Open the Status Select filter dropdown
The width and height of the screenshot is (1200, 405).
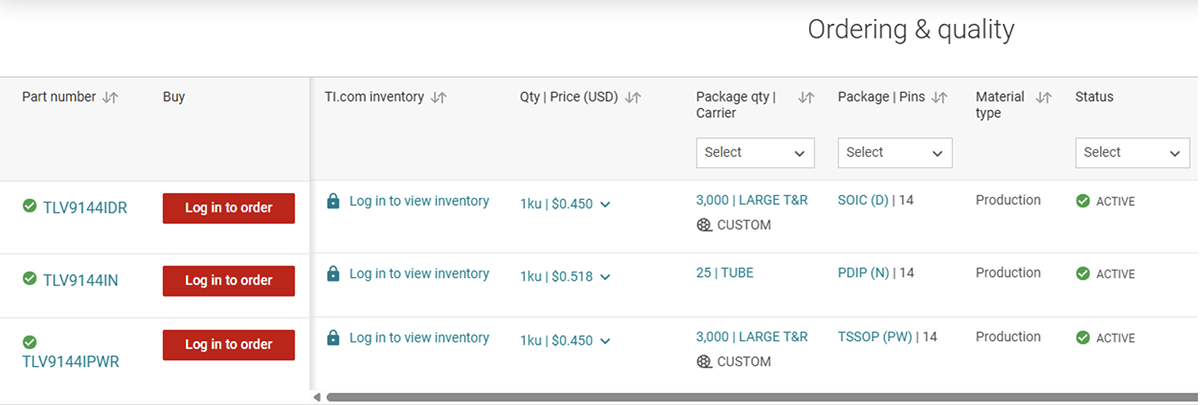1132,153
